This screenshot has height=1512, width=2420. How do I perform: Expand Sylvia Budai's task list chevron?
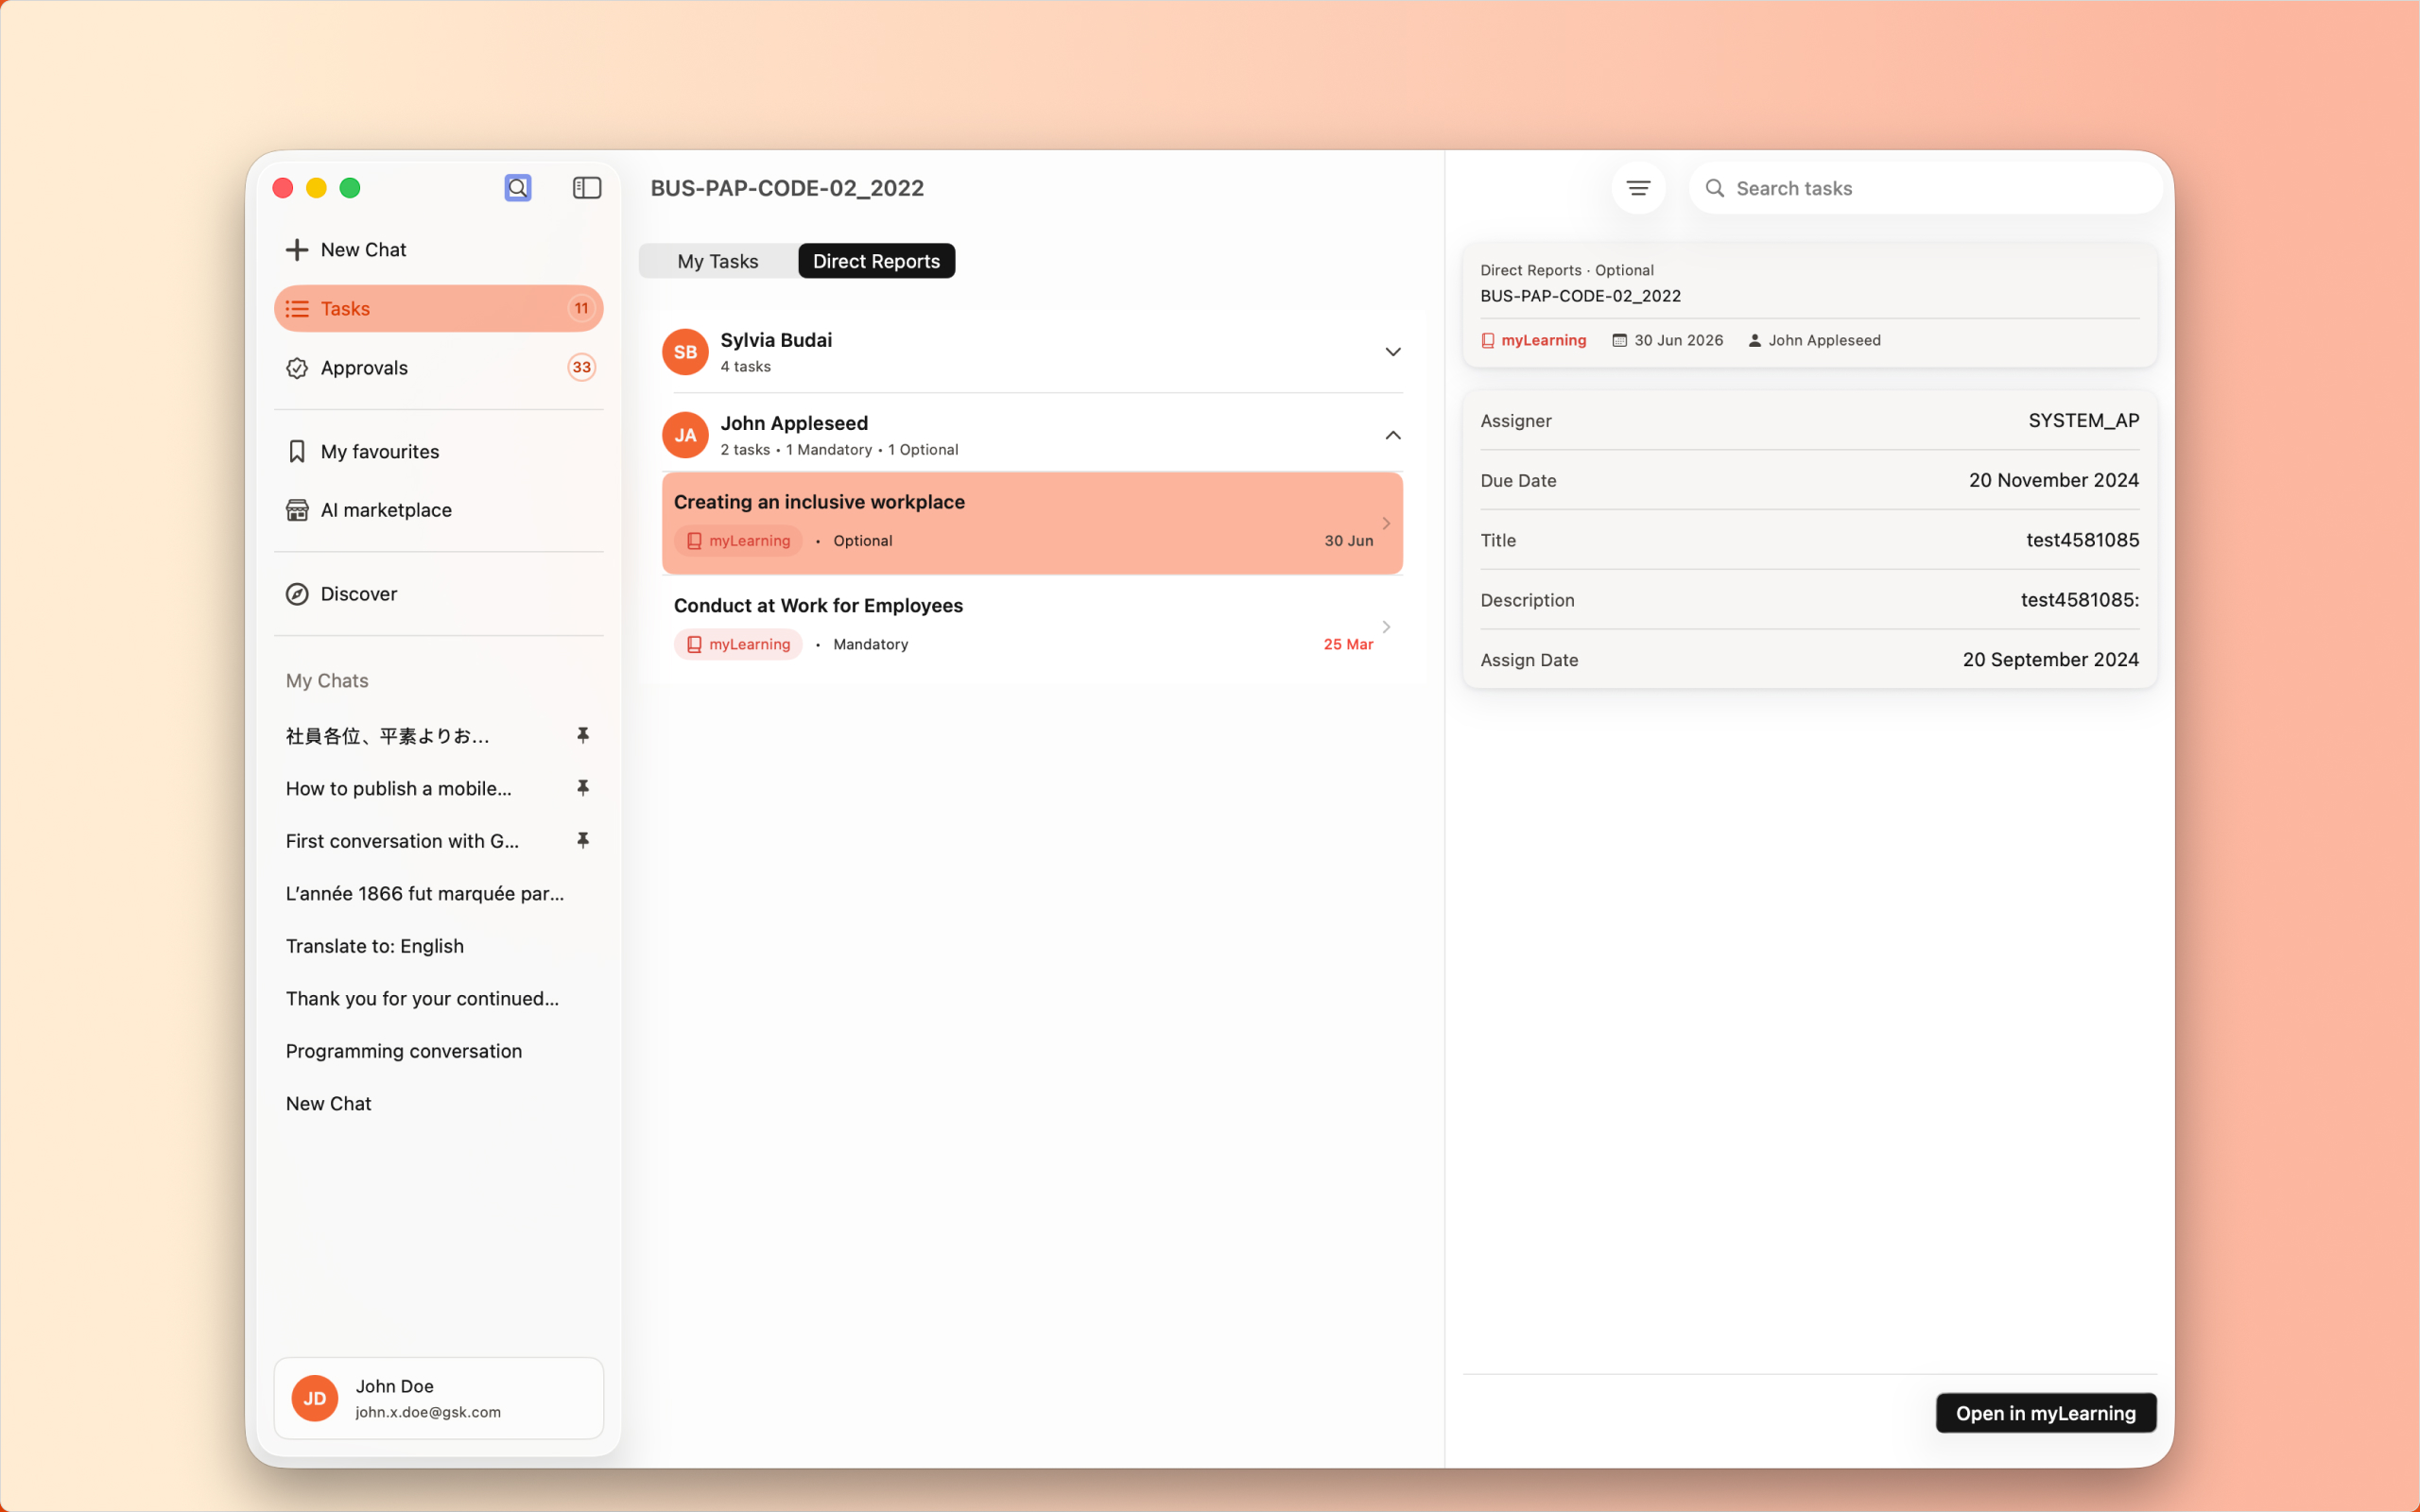coord(1392,352)
